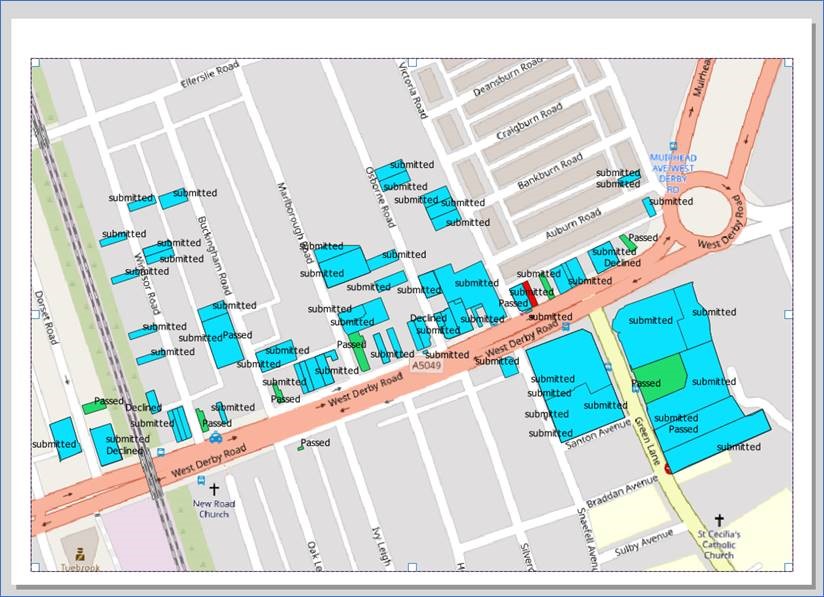Viewport: 824px width, 597px height.
Task: Click the top selection handle above the map
Action: [x=412, y=62]
